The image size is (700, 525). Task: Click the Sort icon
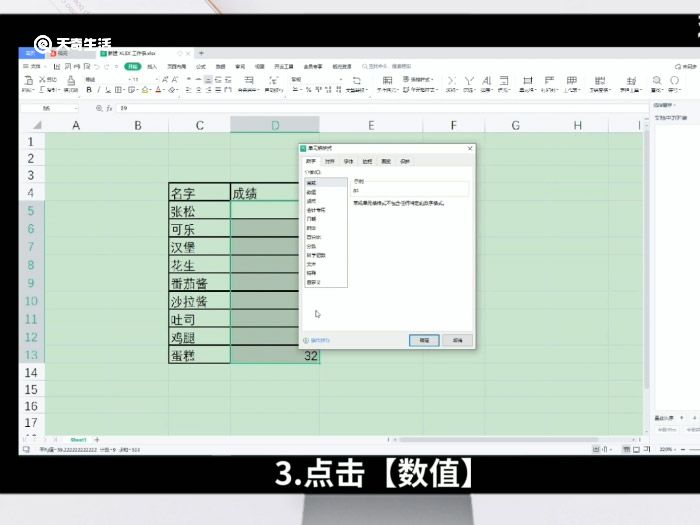pos(487,80)
